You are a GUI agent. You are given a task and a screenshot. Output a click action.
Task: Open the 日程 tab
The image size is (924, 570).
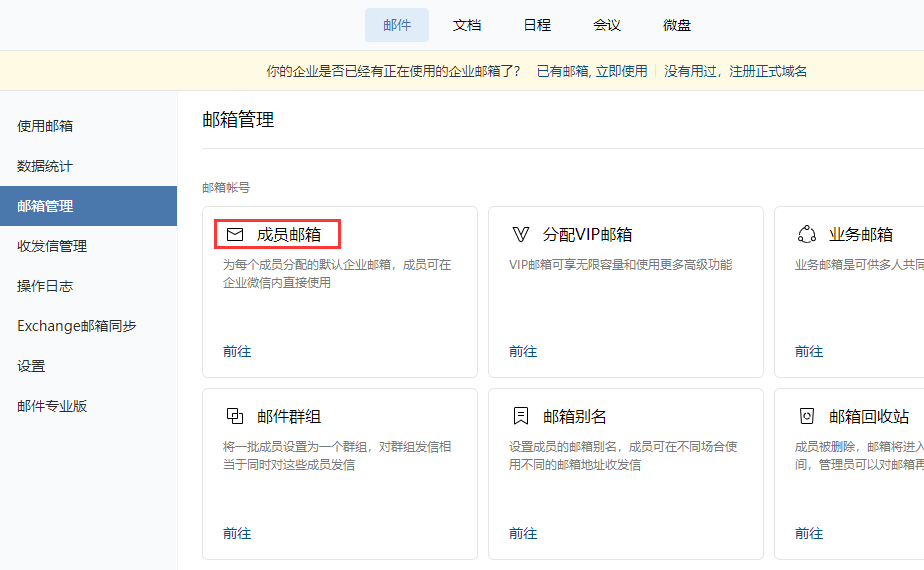tap(537, 25)
